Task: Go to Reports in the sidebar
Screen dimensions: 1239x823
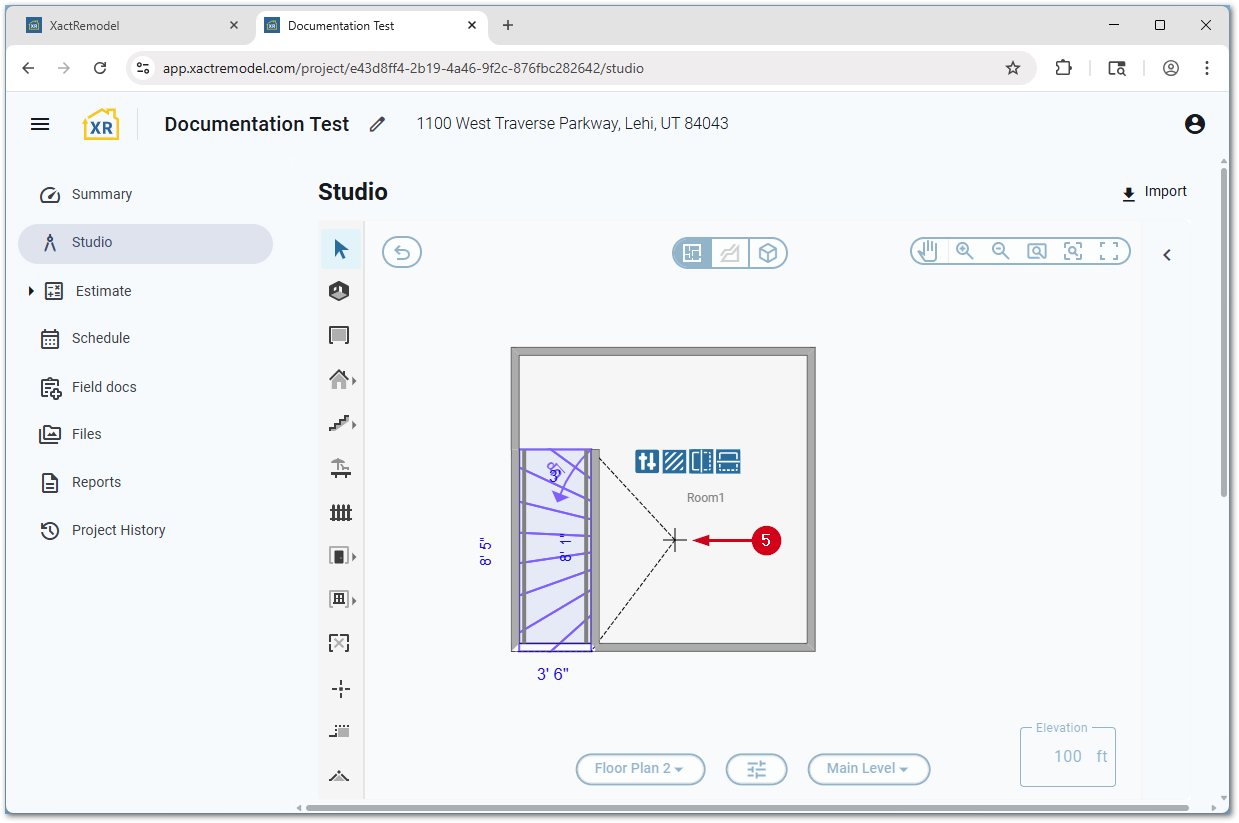Action: pyautogui.click(x=96, y=482)
